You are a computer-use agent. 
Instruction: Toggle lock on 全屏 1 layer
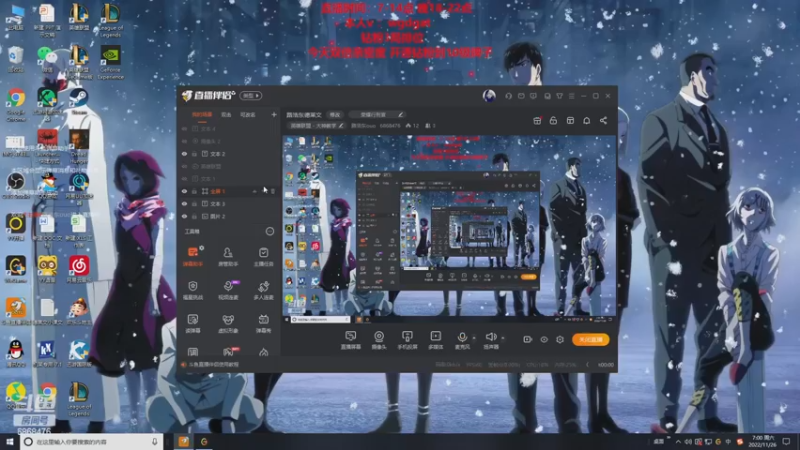[x=194, y=191]
